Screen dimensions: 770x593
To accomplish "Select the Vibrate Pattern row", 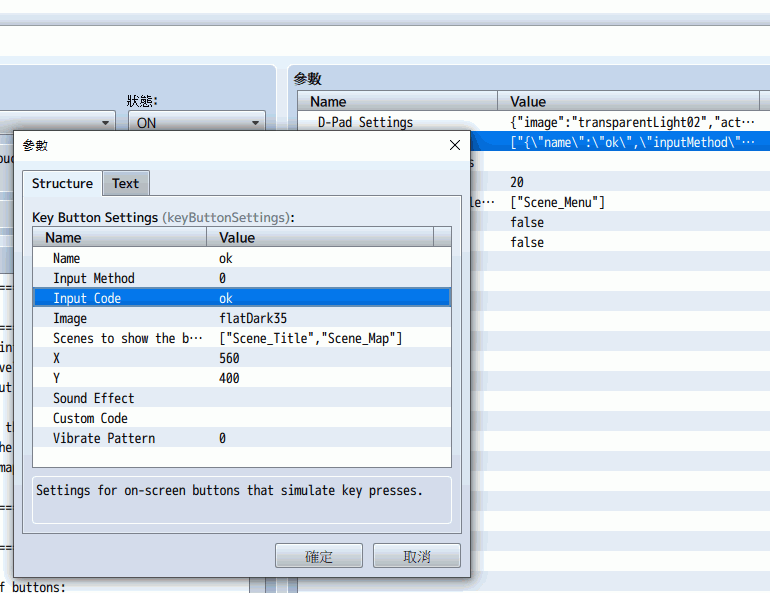I will [242, 438].
